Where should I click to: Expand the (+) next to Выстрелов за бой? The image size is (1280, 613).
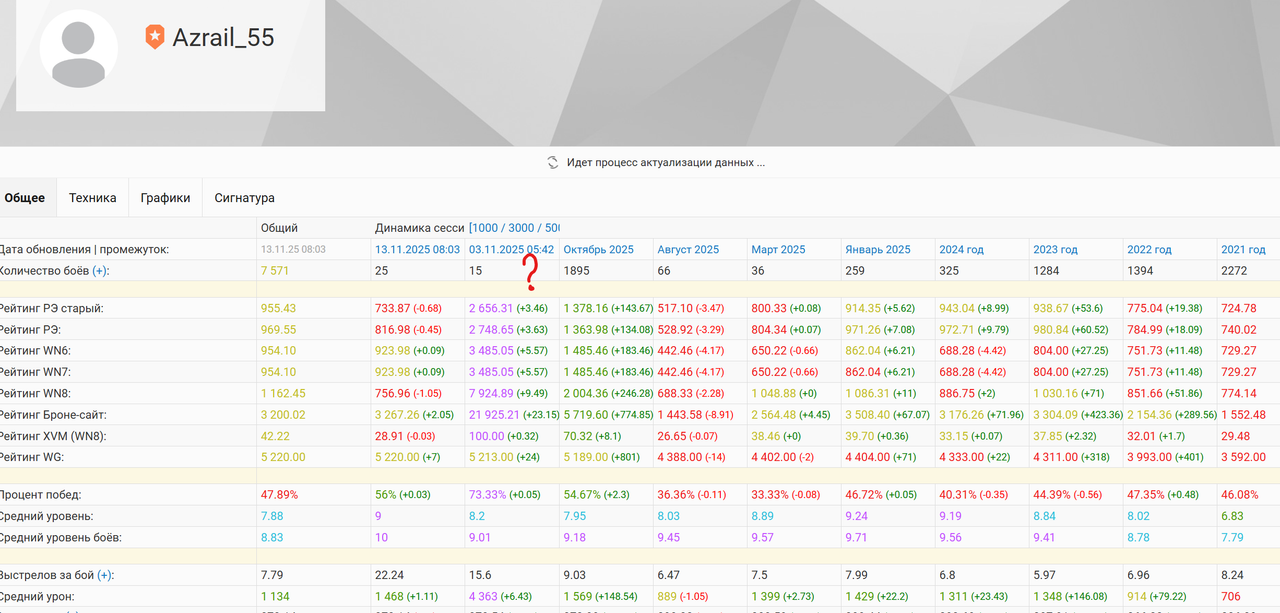pyautogui.click(x=104, y=575)
